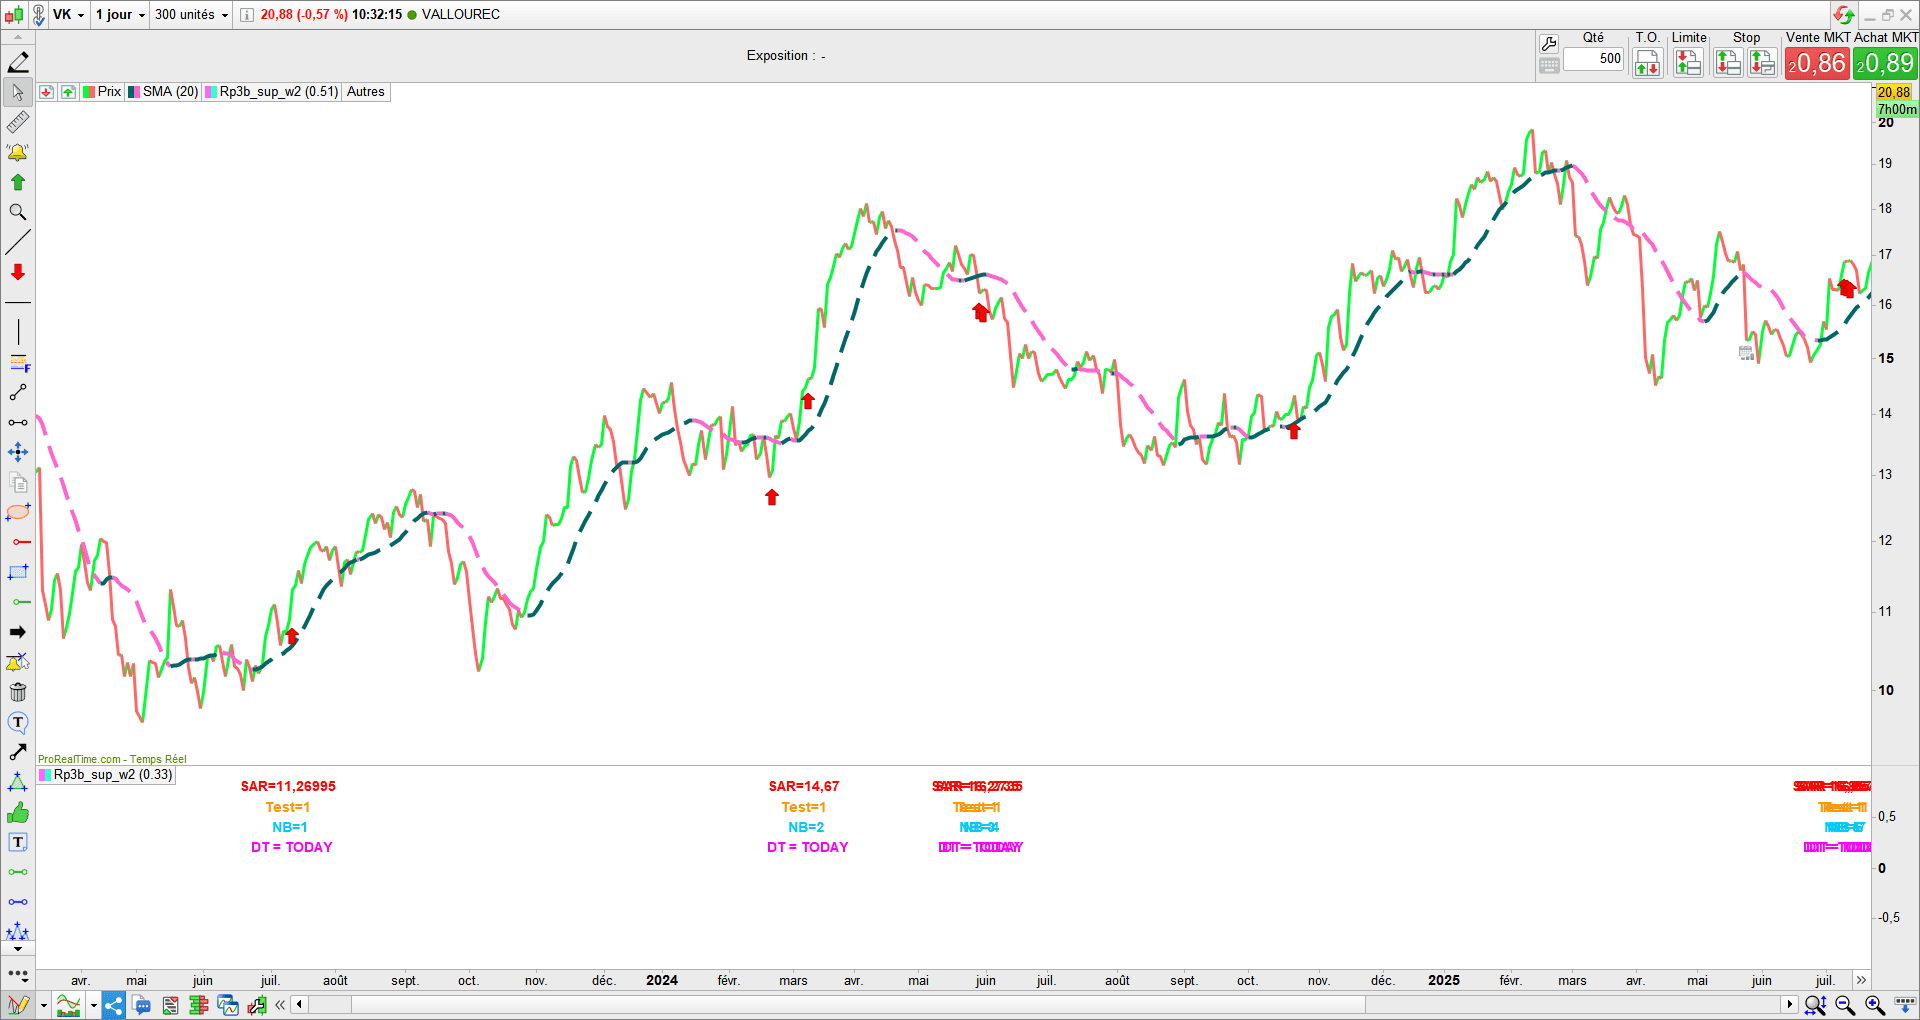Add an alert with the bell icon
Image resolution: width=1920 pixels, height=1020 pixels.
(x=18, y=152)
